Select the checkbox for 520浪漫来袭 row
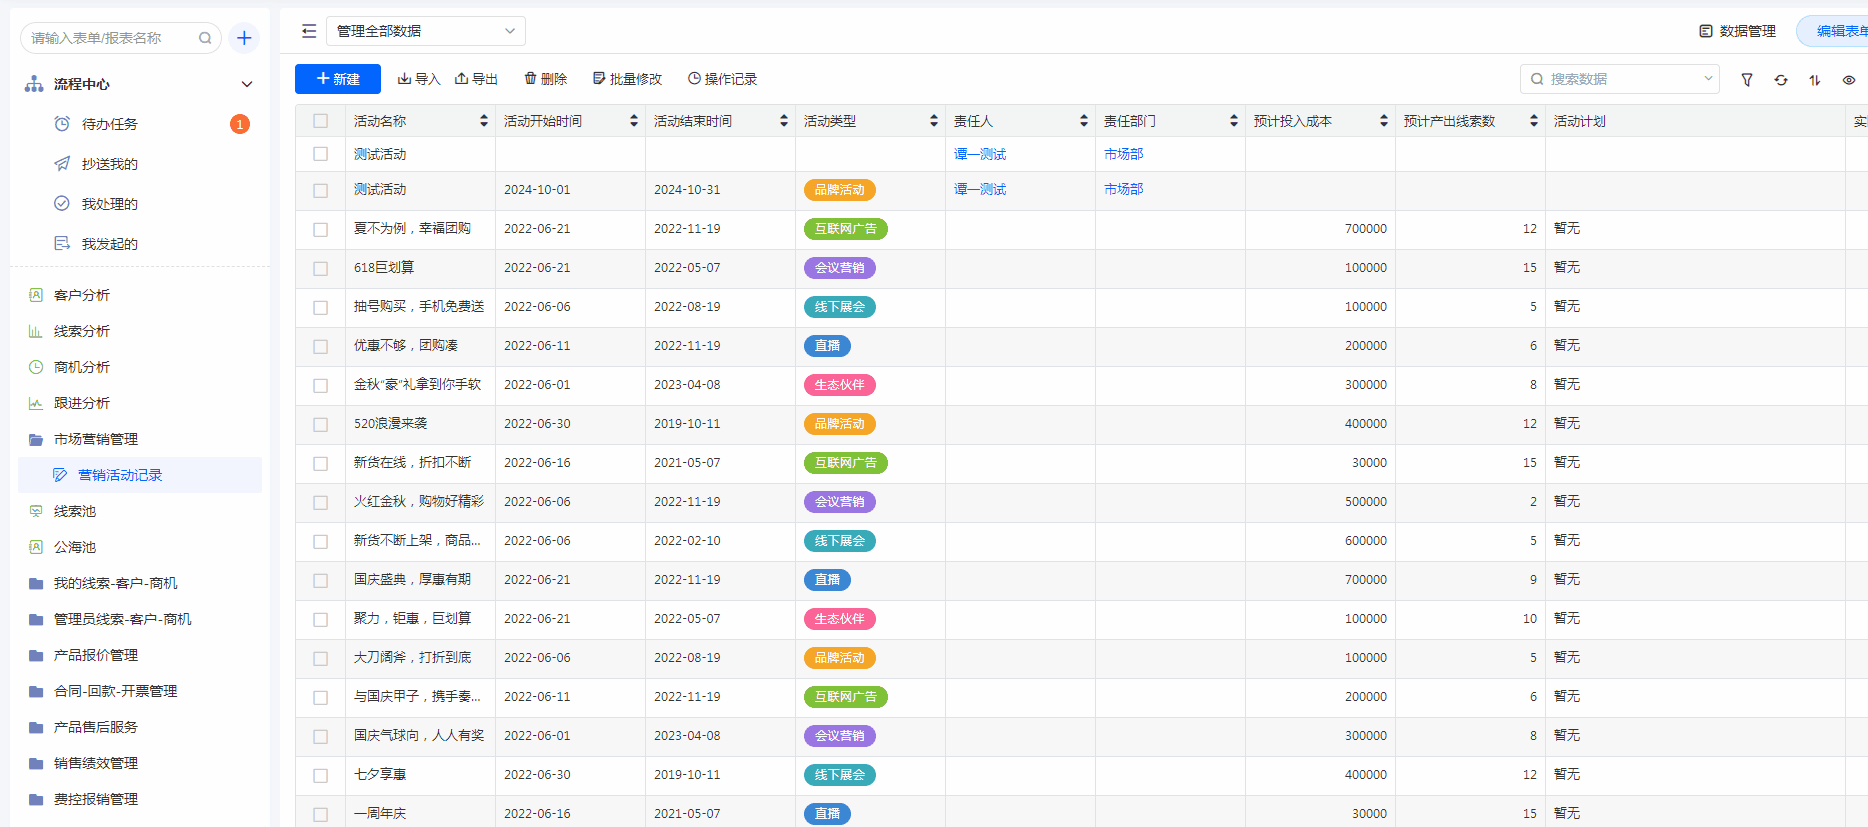 320,424
